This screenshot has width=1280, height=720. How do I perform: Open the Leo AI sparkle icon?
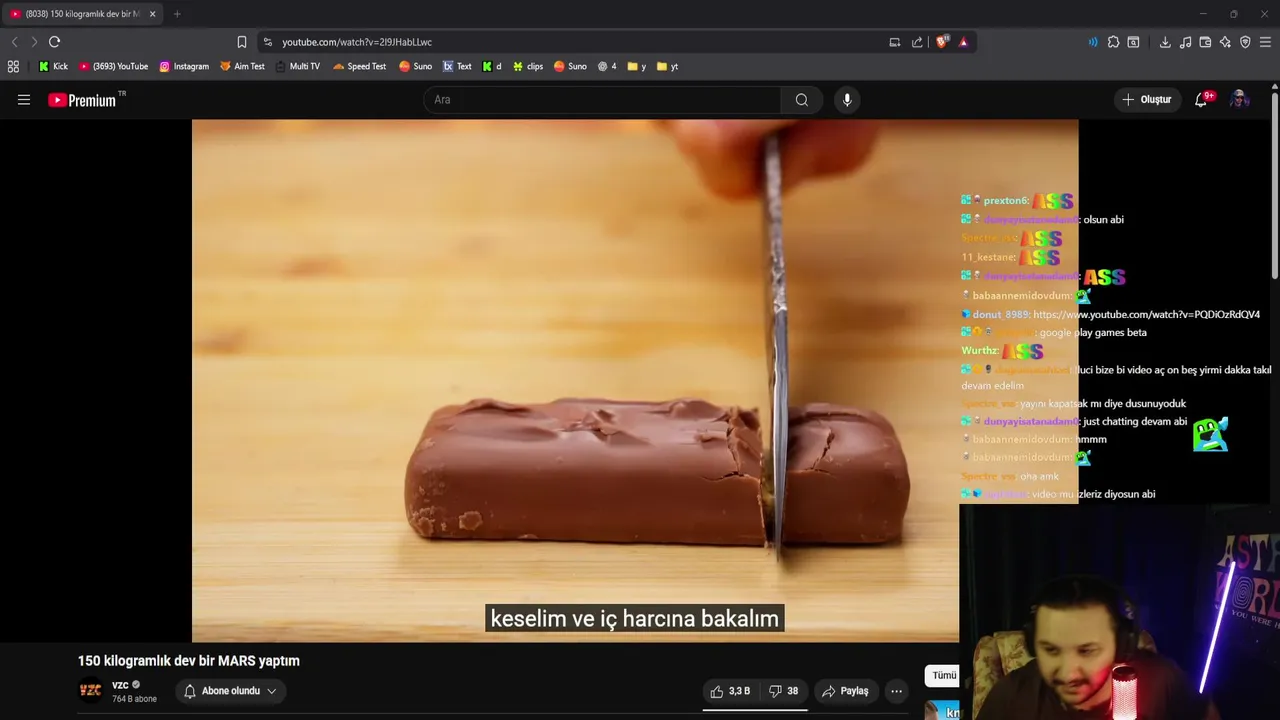[1225, 42]
